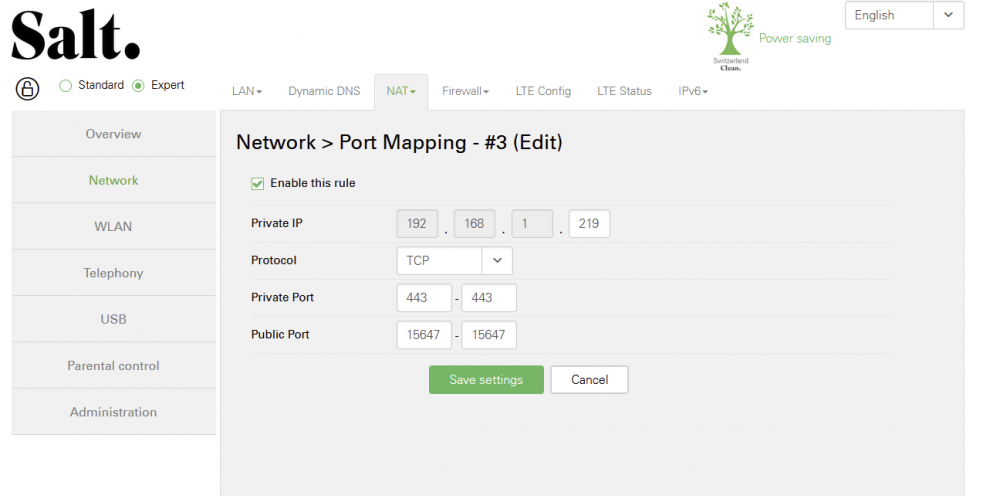The width and height of the screenshot is (1000, 496).
Task: Select Network in the sidebar
Action: point(114,180)
